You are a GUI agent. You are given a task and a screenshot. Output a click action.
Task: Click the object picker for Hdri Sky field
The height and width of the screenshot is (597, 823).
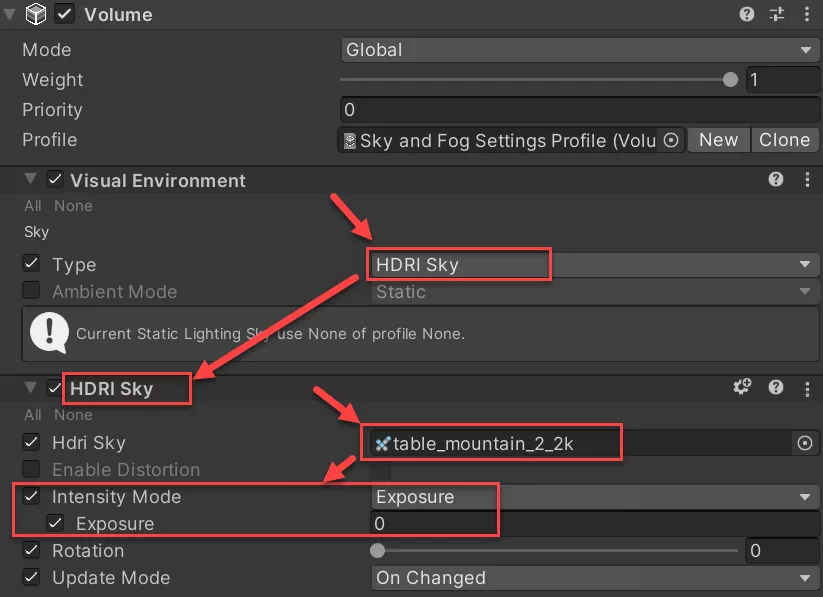[805, 443]
